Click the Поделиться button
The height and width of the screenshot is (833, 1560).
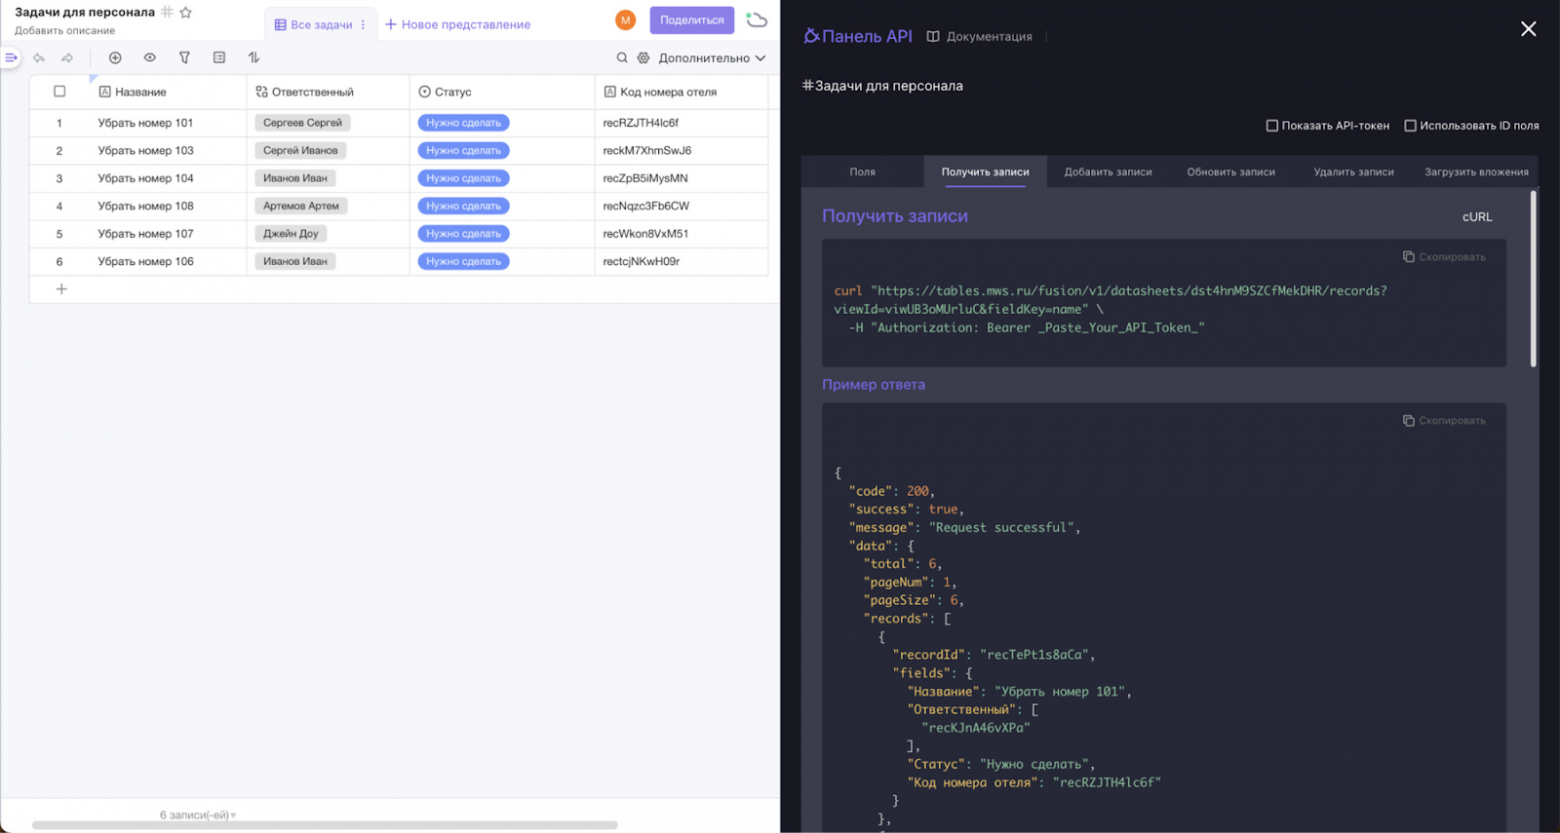coord(689,20)
